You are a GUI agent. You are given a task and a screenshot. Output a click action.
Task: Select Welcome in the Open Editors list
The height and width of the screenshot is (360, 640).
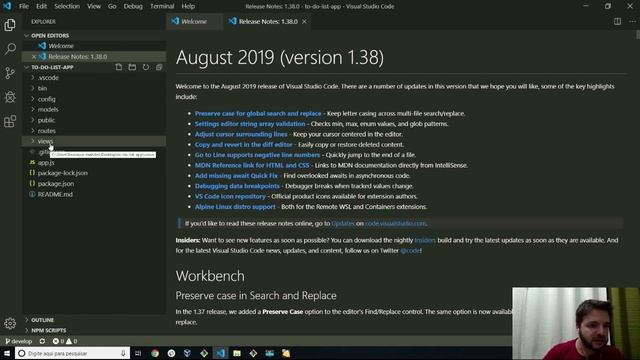tap(61, 46)
